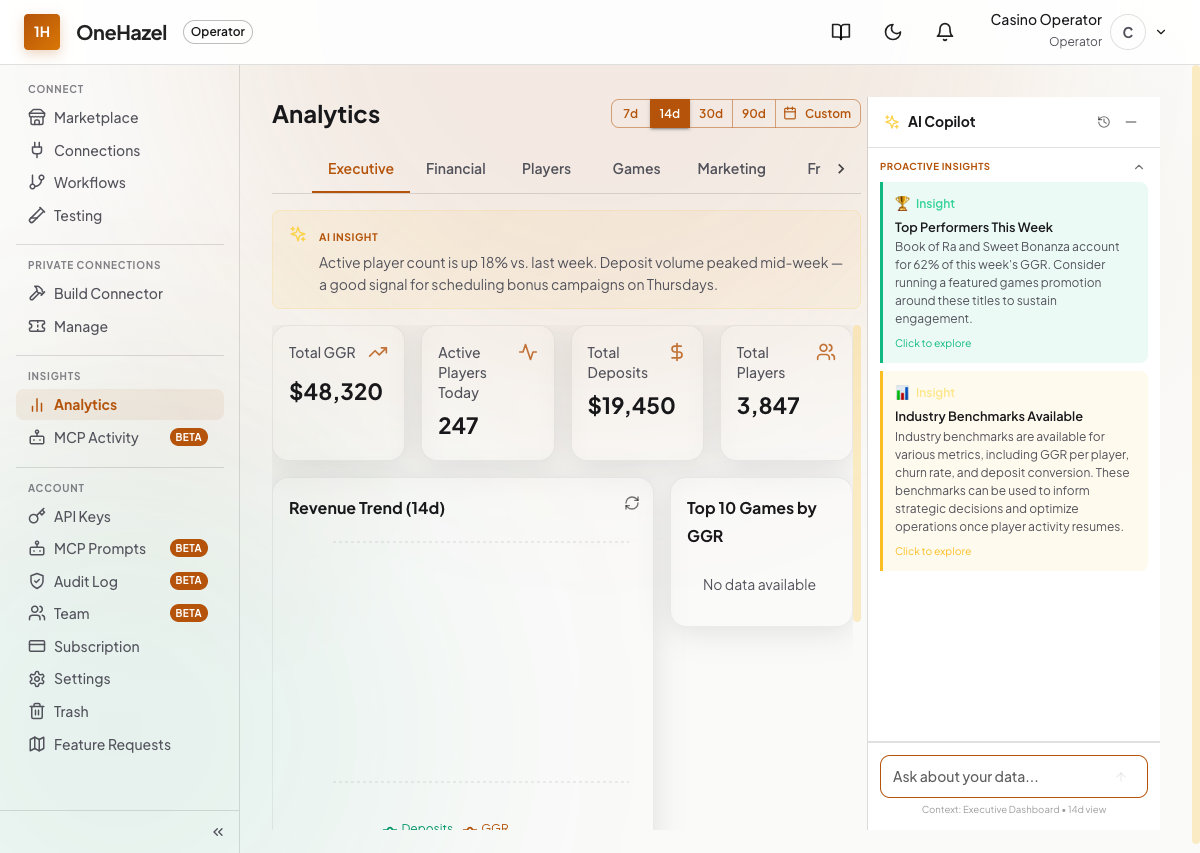Open Testing in the sidebar
This screenshot has width=1200, height=853.
(x=120, y=216)
